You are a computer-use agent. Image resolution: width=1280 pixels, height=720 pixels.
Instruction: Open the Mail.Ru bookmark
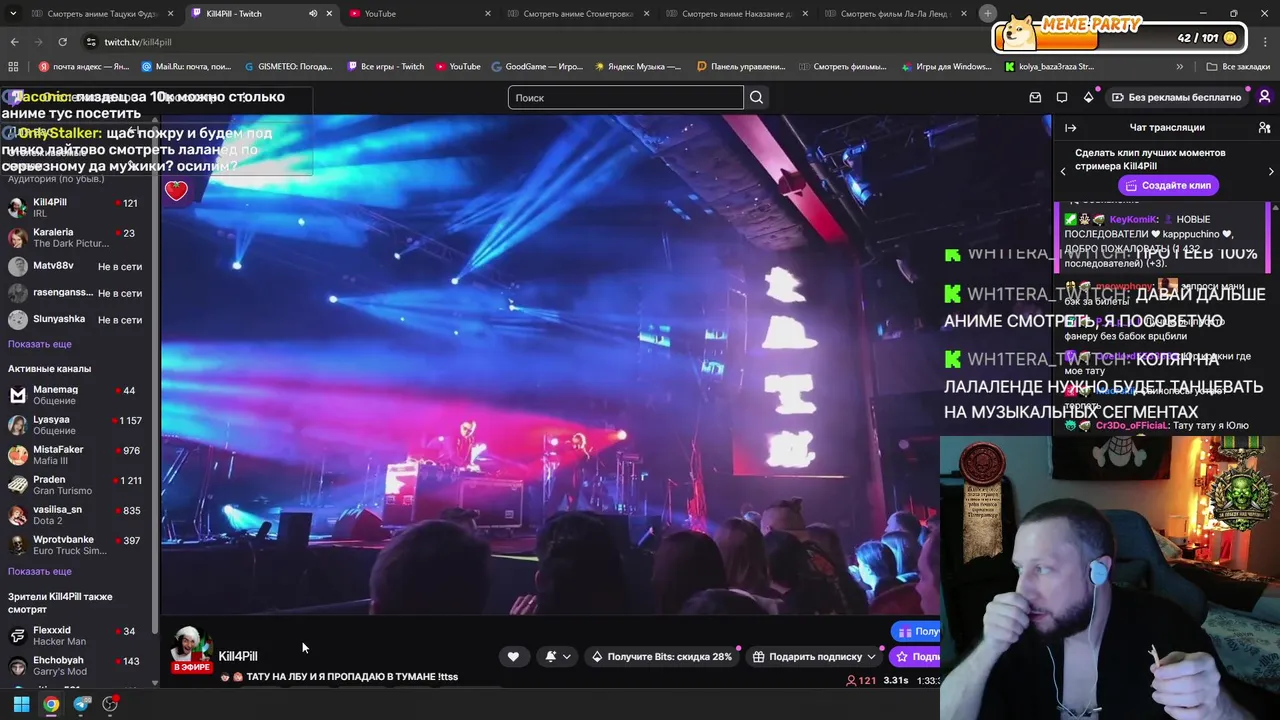pos(187,66)
